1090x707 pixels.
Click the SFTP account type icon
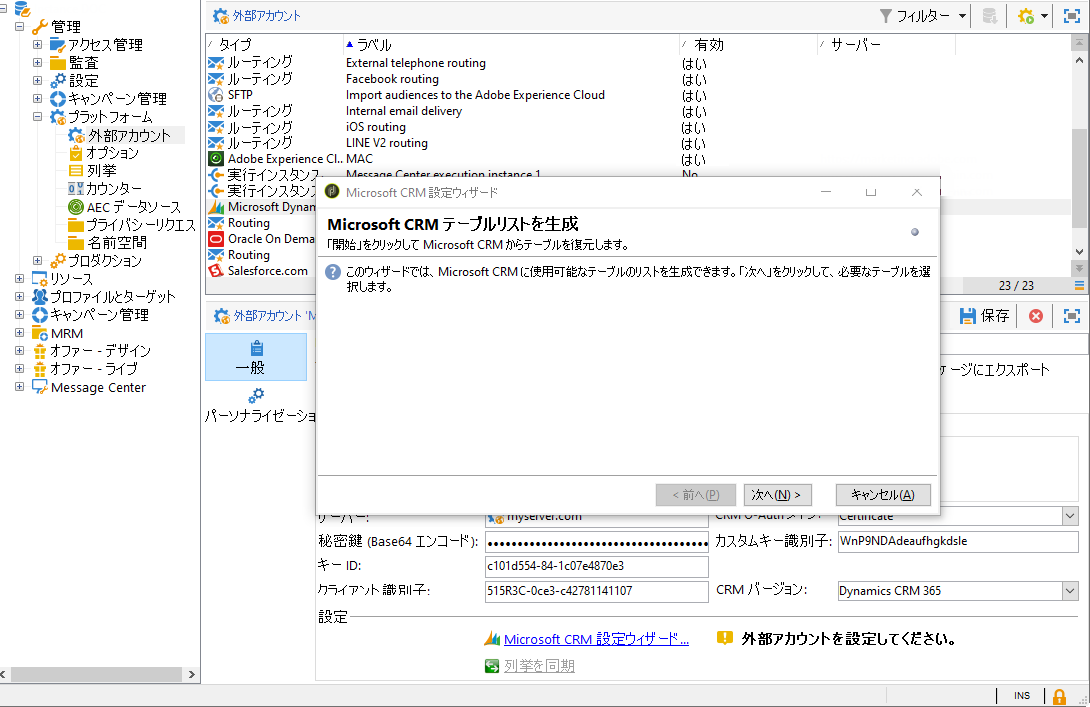click(x=215, y=95)
